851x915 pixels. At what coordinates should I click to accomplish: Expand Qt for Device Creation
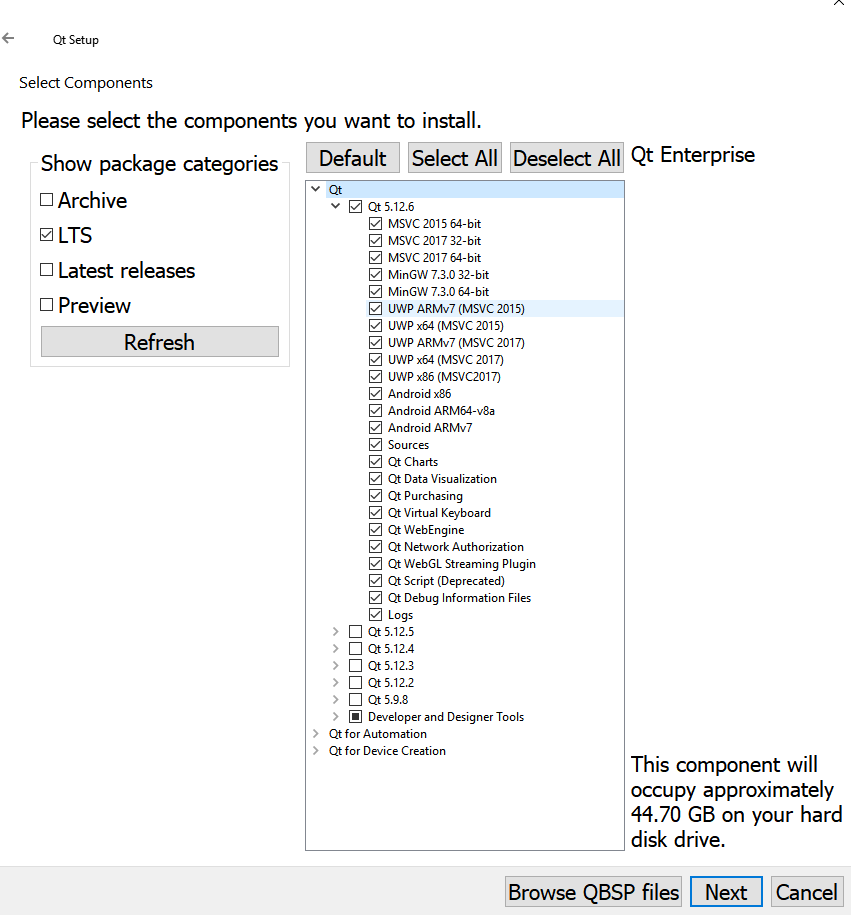coord(317,751)
